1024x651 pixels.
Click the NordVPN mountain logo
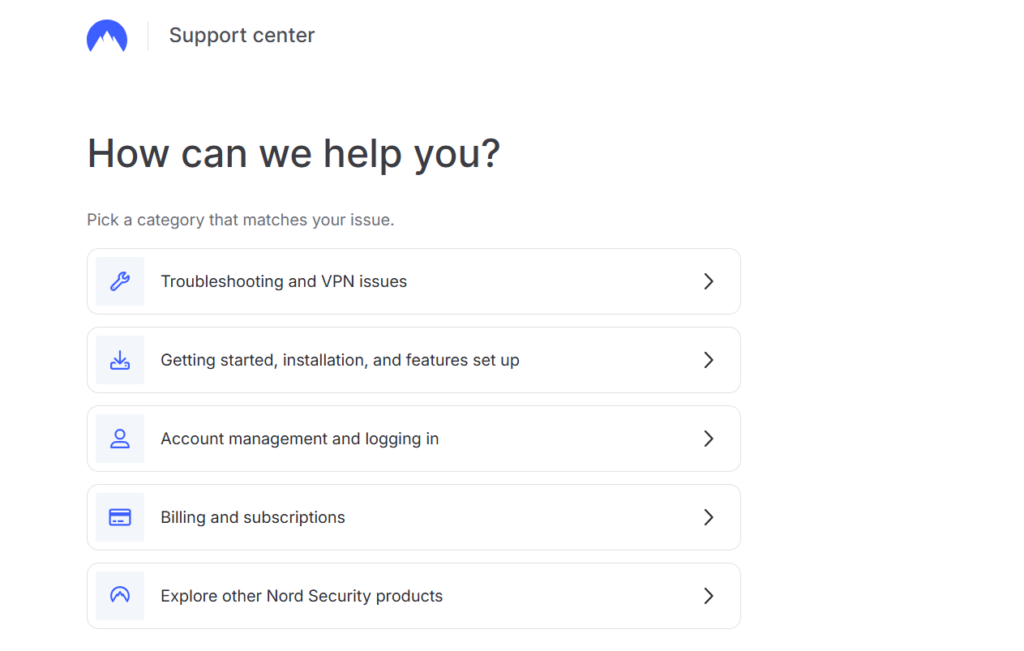107,36
